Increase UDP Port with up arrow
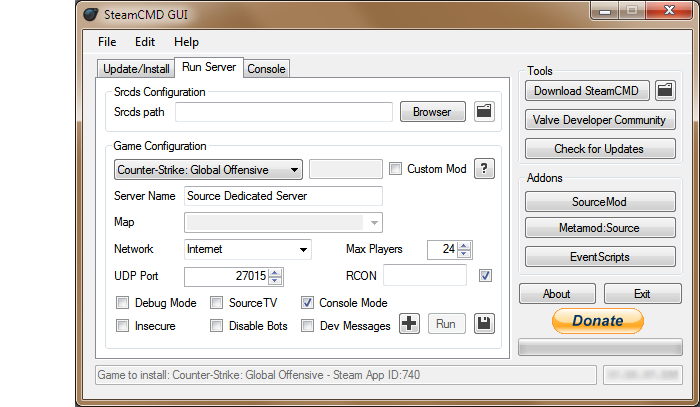The width and height of the screenshot is (700, 407). [275, 272]
